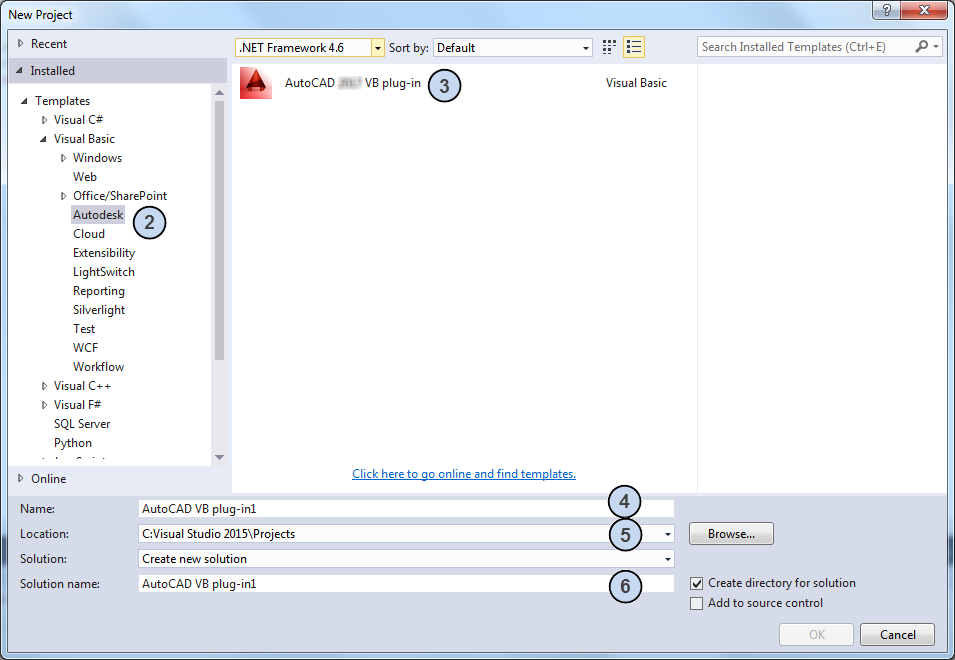Select the Cloud template category
This screenshot has height=660, width=955.
89,234
